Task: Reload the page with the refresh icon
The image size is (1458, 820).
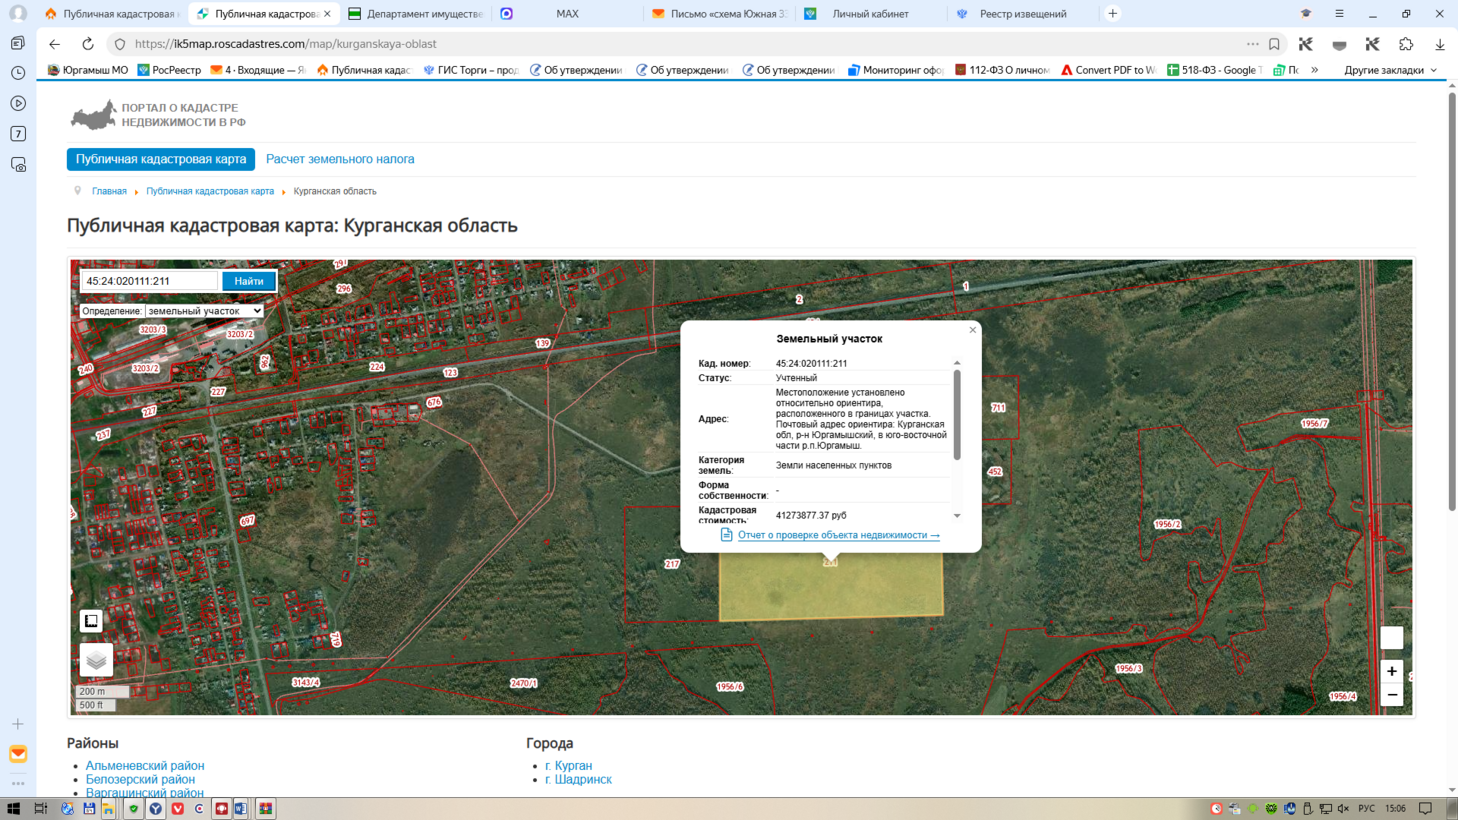Action: click(x=88, y=44)
